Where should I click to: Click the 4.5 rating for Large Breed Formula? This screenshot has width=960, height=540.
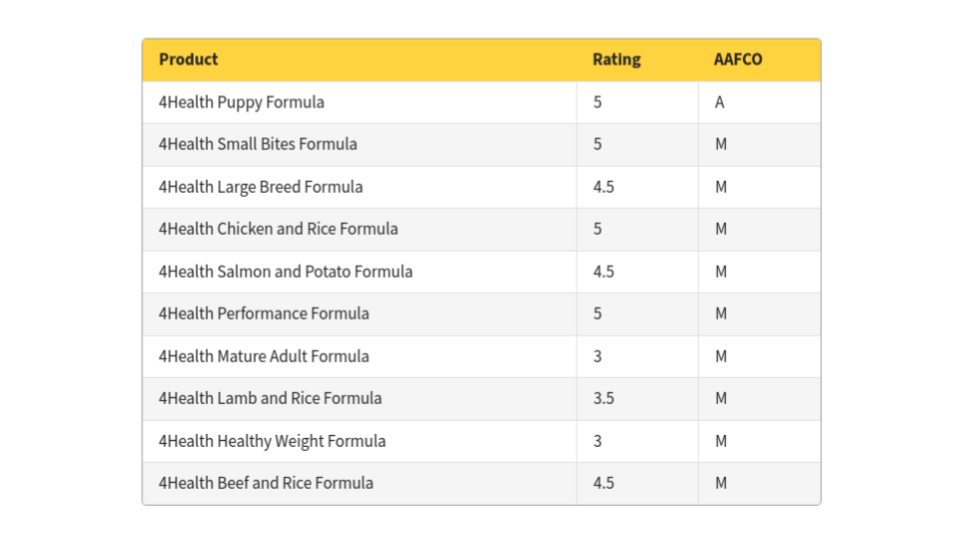[x=603, y=187]
